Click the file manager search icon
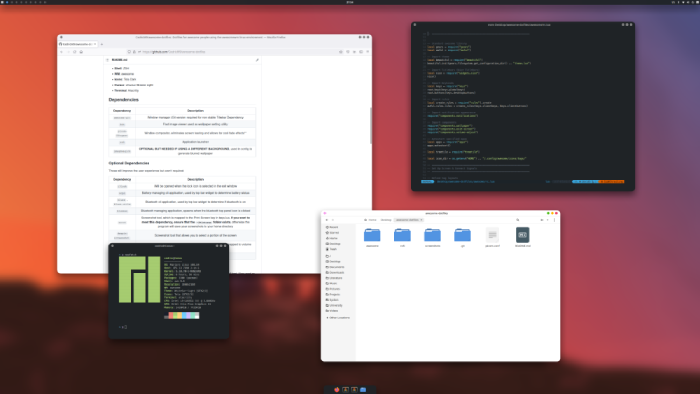Viewport: 700px width, 394px height. point(518,220)
